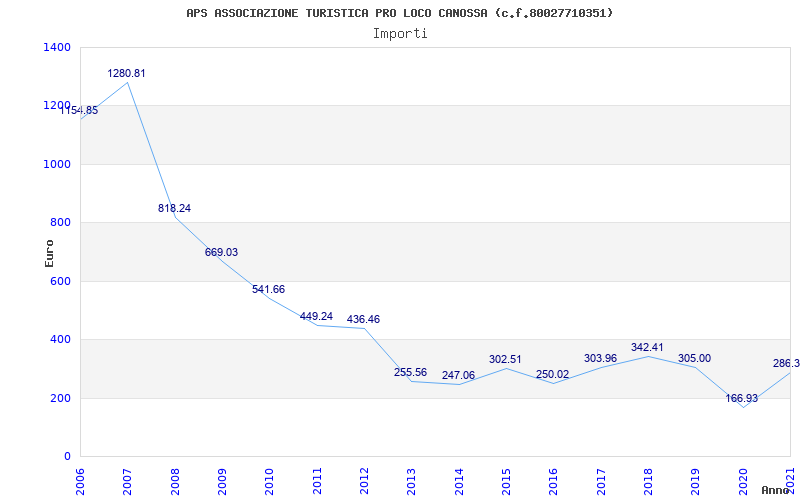
Task: Select the 2019 x-axis year label
Action: [695, 482]
